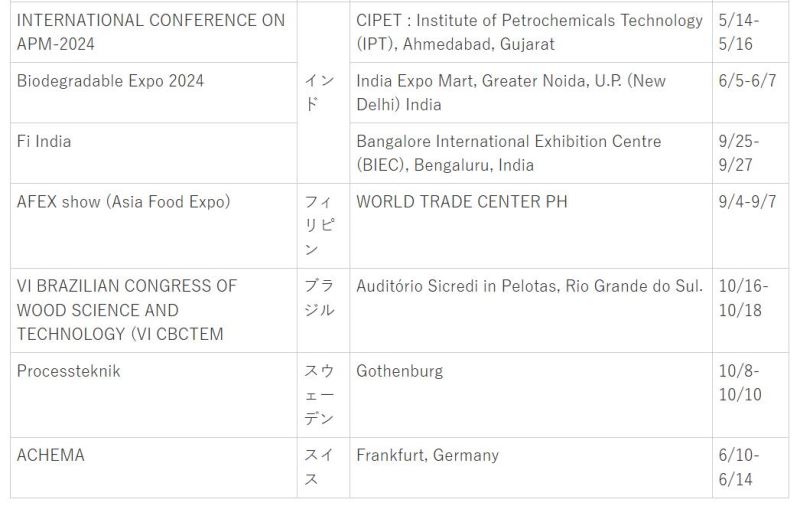
Task: Select the CIPET Ahmedabad venue text
Action: click(529, 32)
